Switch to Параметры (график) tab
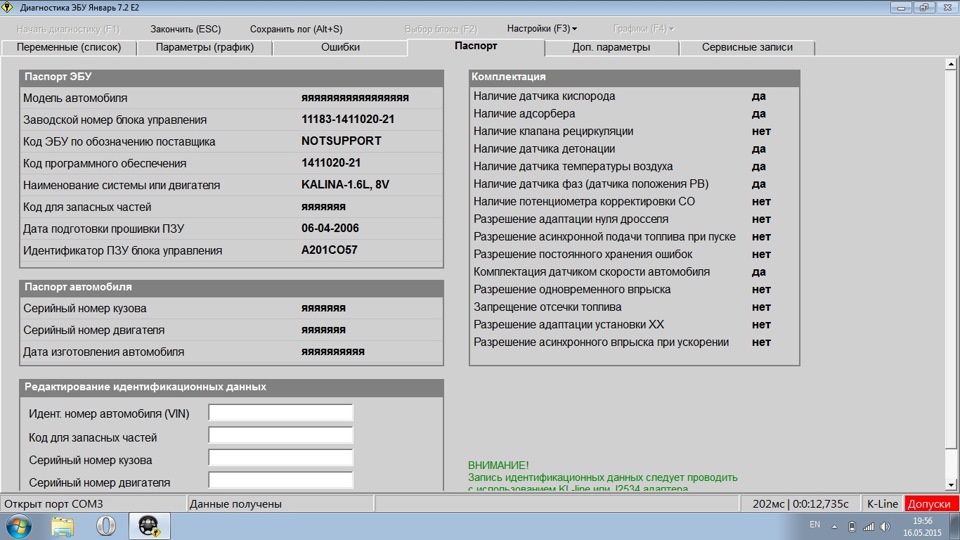Screen dimensions: 960x540 [204, 47]
